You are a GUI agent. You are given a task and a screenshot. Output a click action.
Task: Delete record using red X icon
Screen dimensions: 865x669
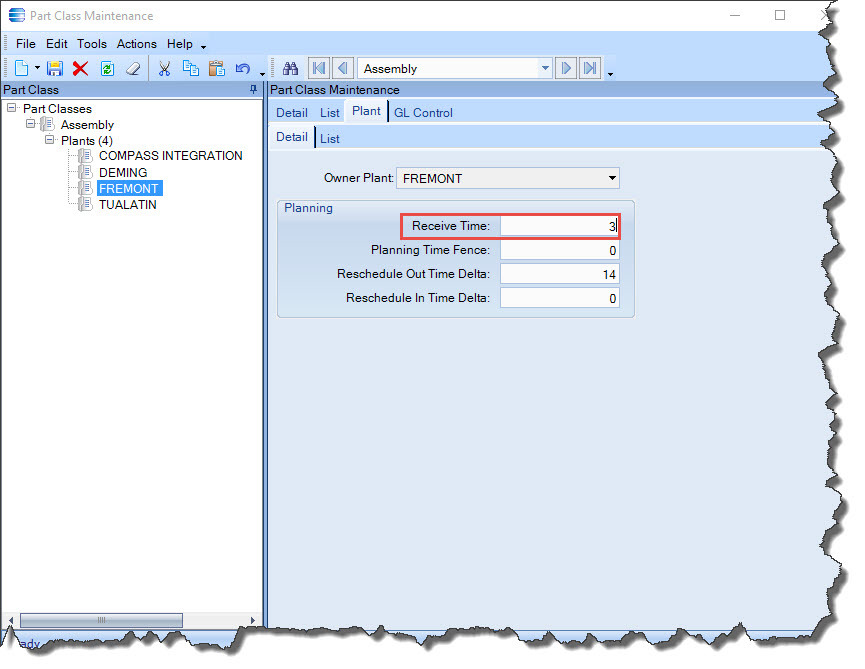(81, 68)
